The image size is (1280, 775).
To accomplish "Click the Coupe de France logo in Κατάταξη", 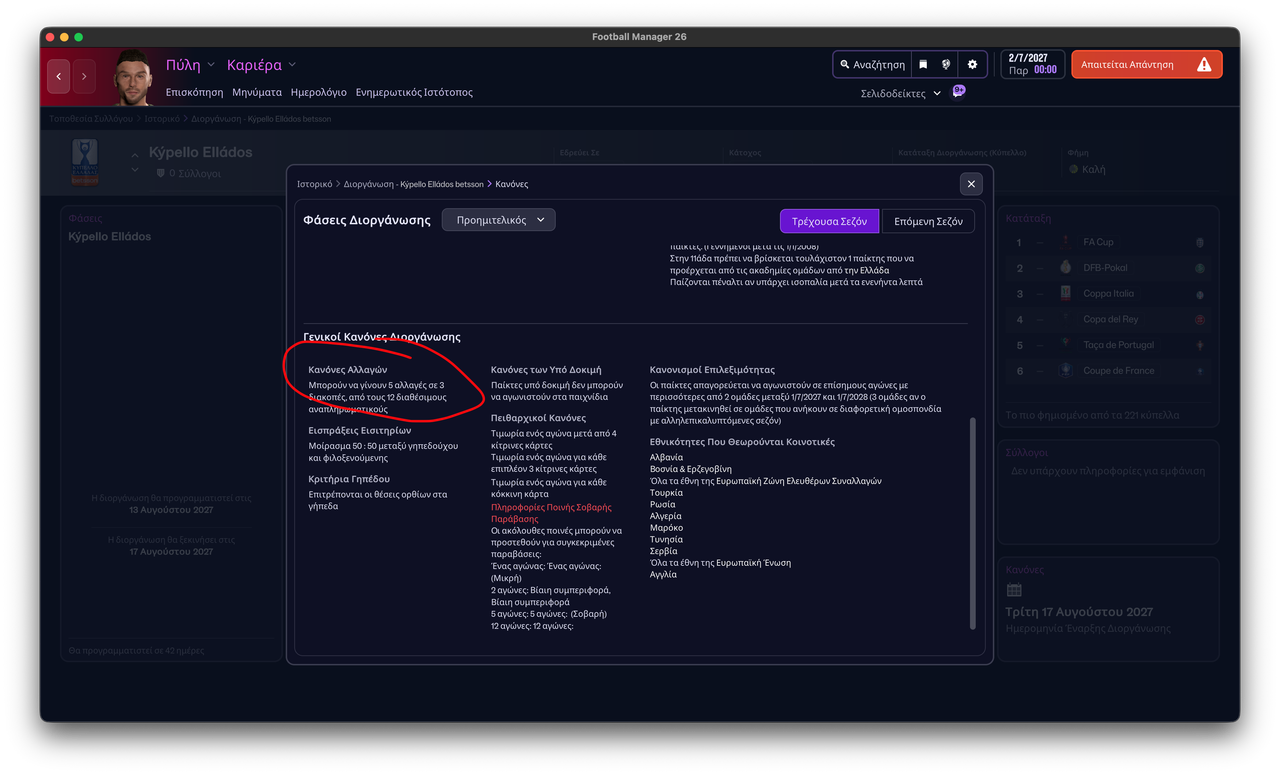I will click(1066, 371).
